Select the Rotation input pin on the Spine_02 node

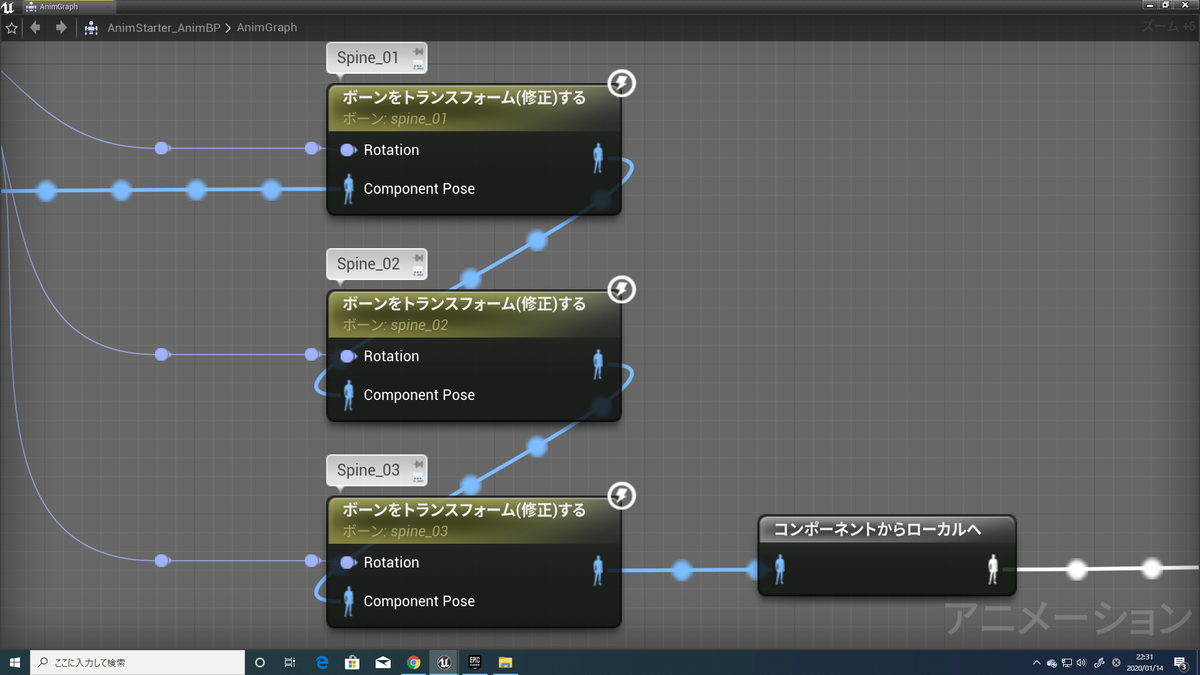tap(348, 356)
